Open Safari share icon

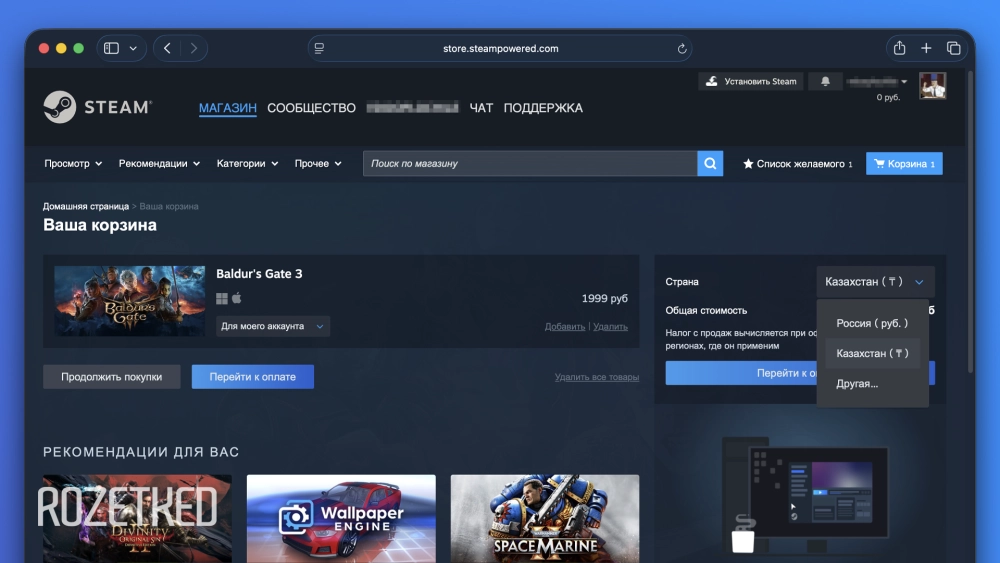(899, 48)
